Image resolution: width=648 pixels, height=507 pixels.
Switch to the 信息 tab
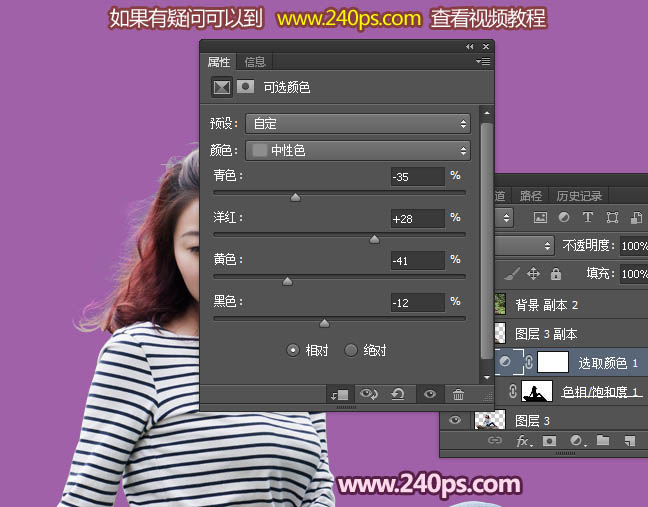[x=255, y=62]
